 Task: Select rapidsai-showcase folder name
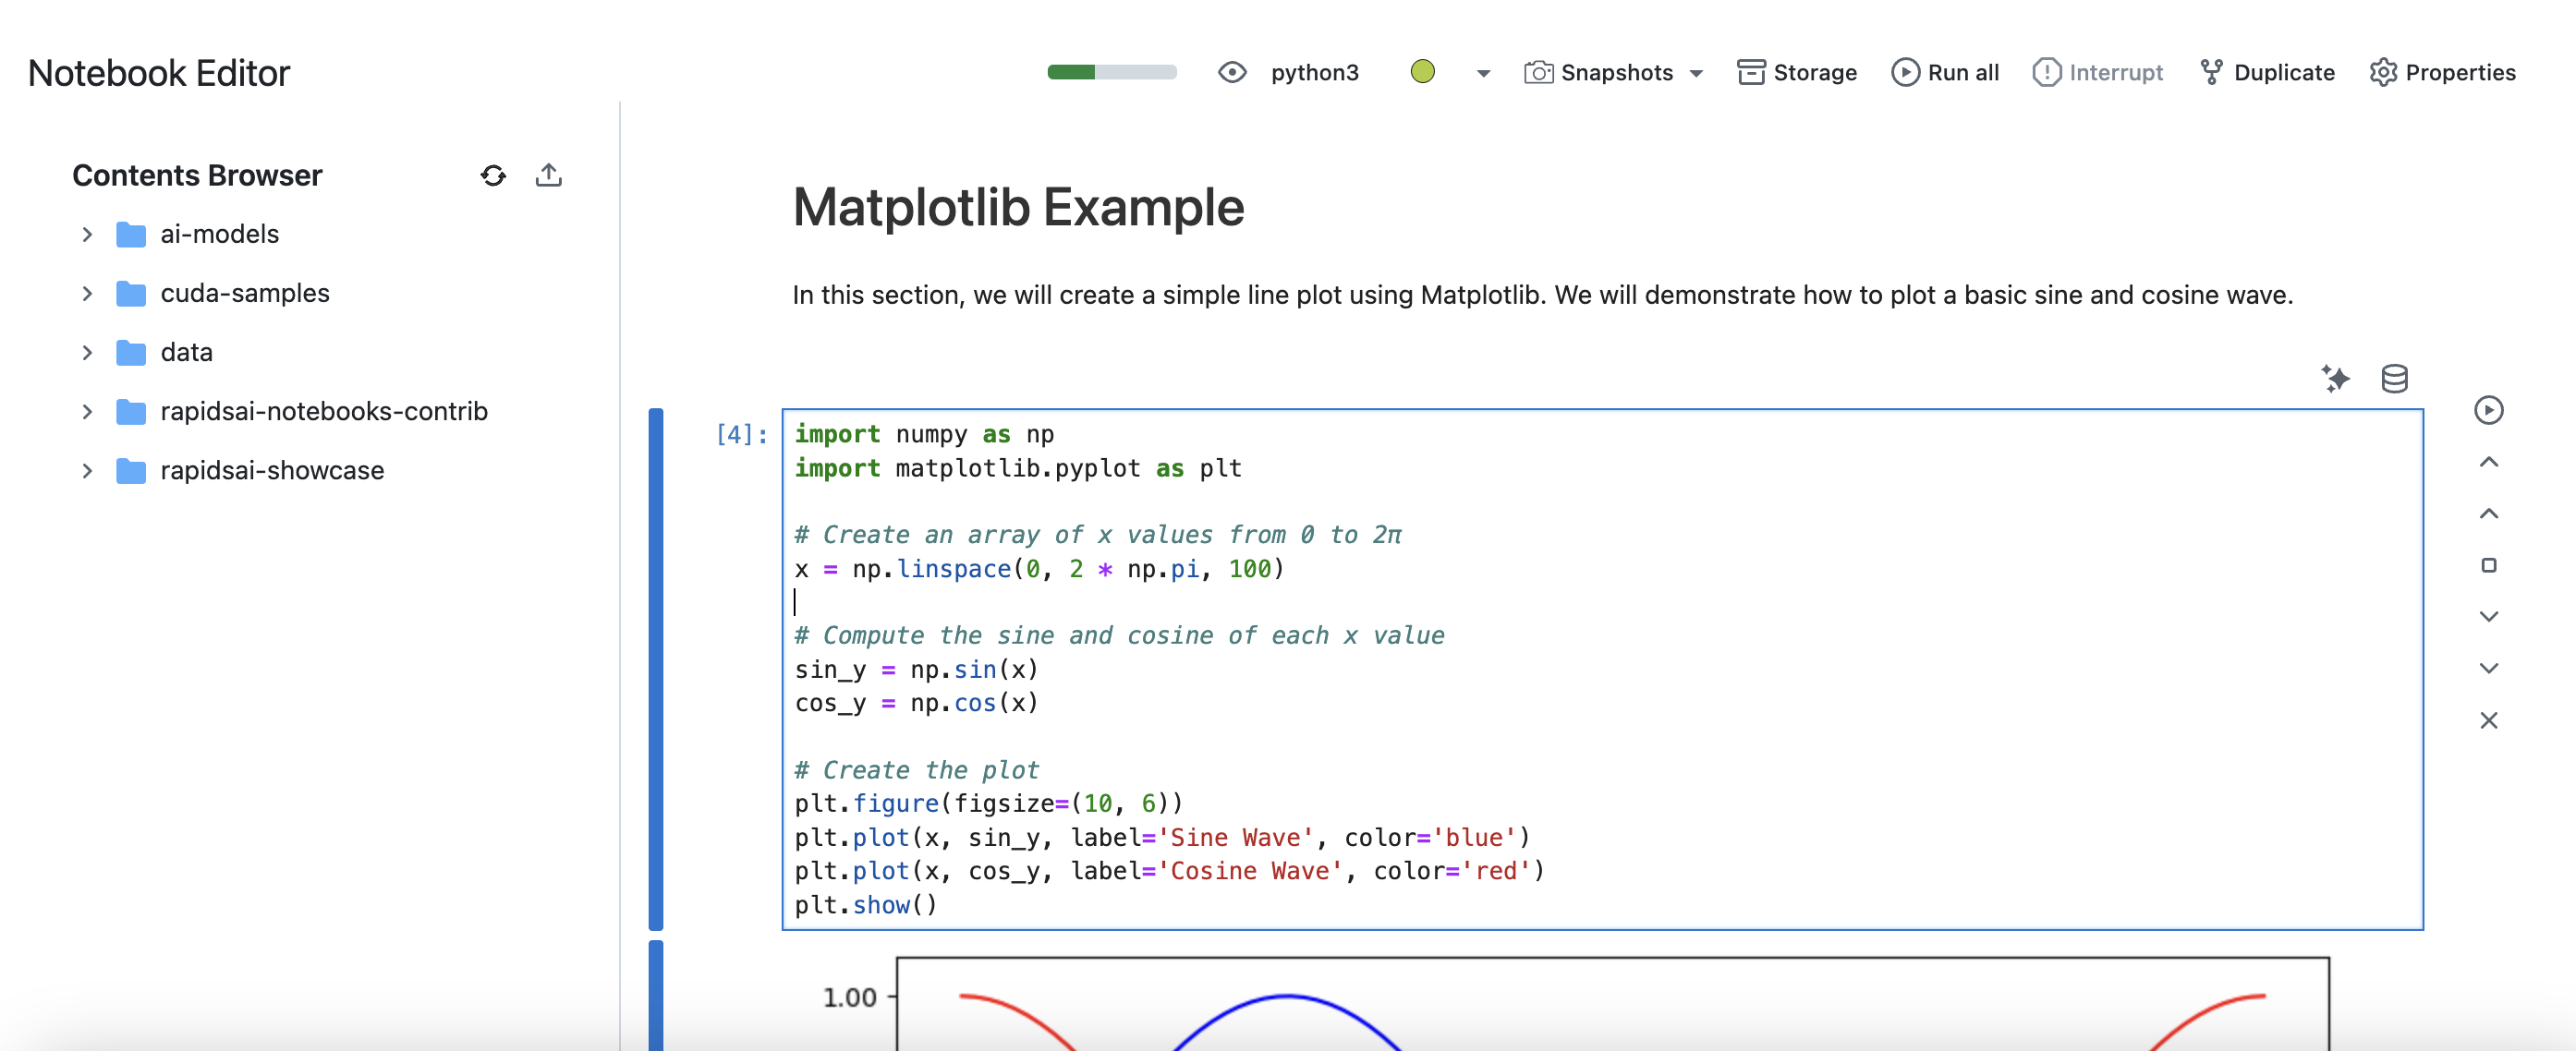pos(272,470)
